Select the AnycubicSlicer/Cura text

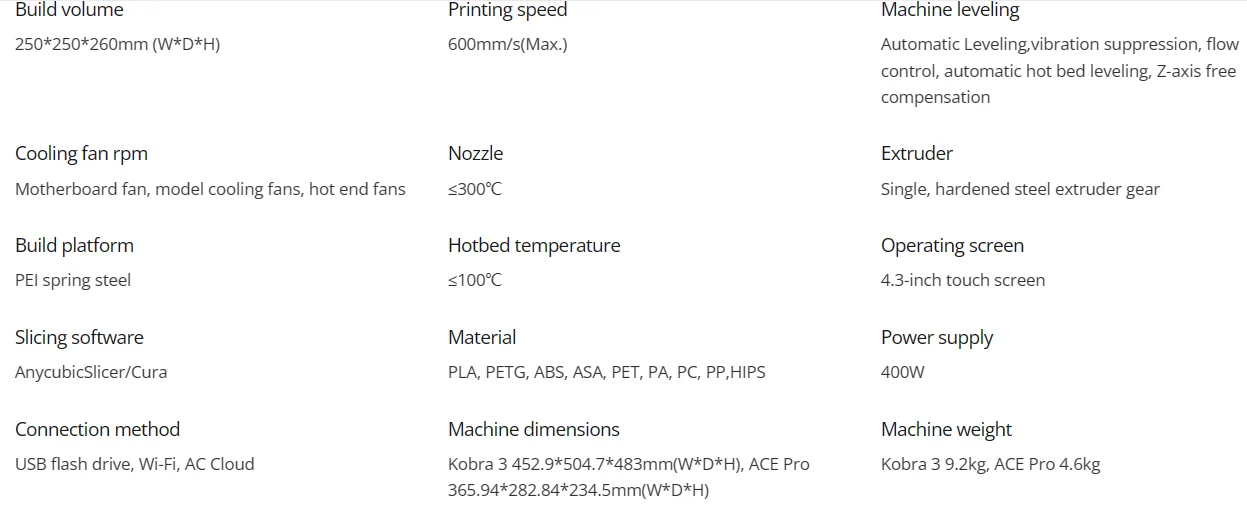click(x=91, y=373)
